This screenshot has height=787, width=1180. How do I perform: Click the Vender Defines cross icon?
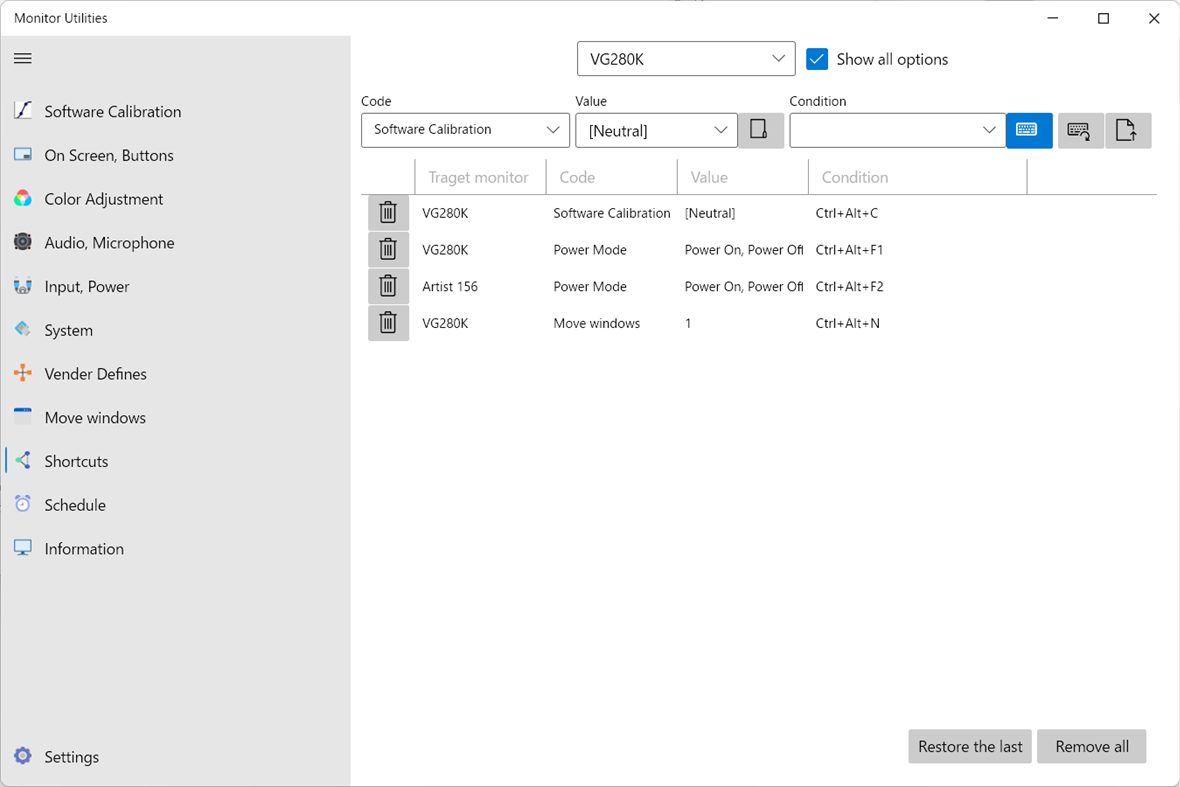(x=22, y=373)
